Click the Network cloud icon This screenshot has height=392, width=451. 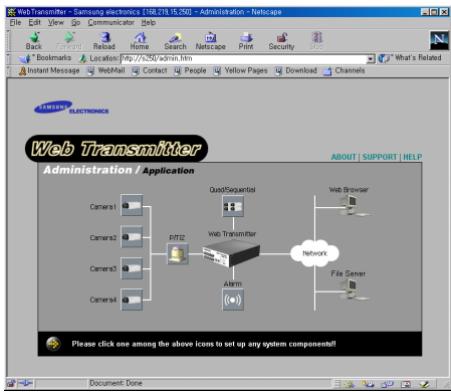pyautogui.click(x=315, y=253)
